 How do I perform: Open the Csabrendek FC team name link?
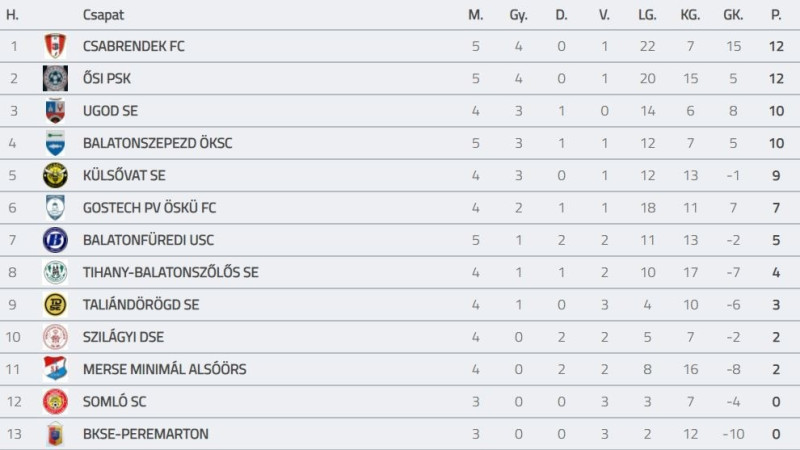coord(134,46)
